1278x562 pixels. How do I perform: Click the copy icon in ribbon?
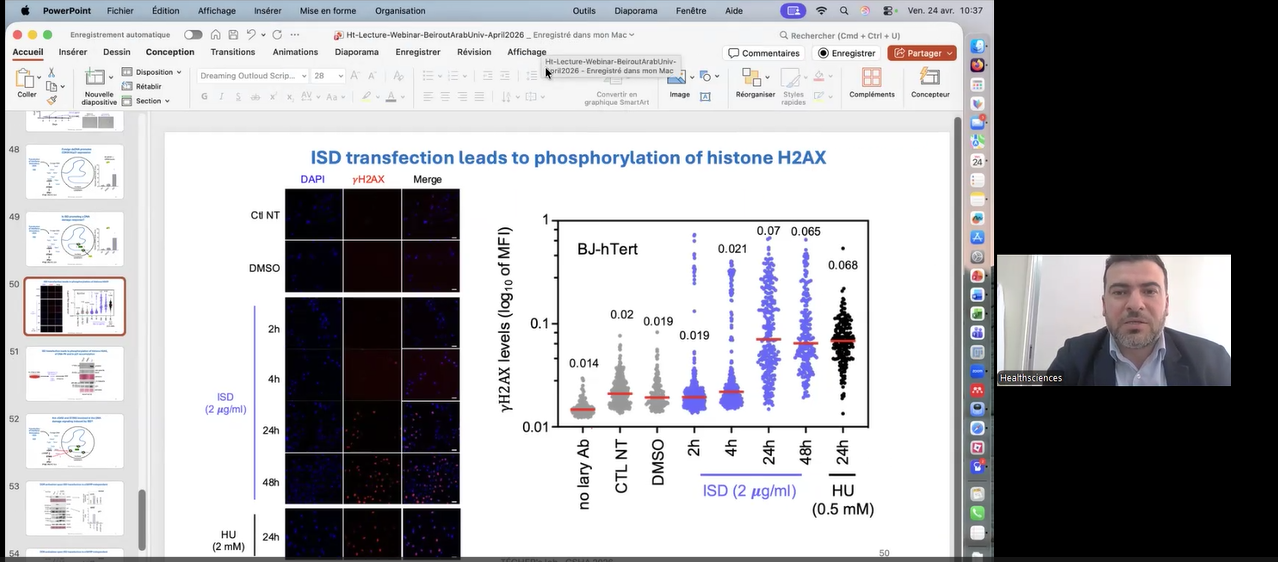[x=51, y=87]
